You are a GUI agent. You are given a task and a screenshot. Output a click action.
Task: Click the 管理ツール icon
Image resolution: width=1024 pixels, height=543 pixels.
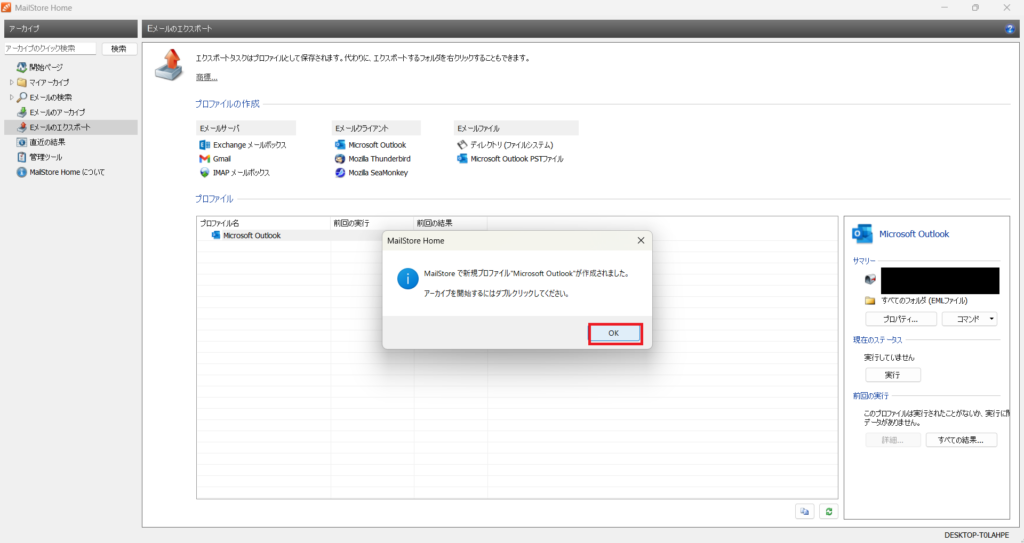click(x=22, y=157)
